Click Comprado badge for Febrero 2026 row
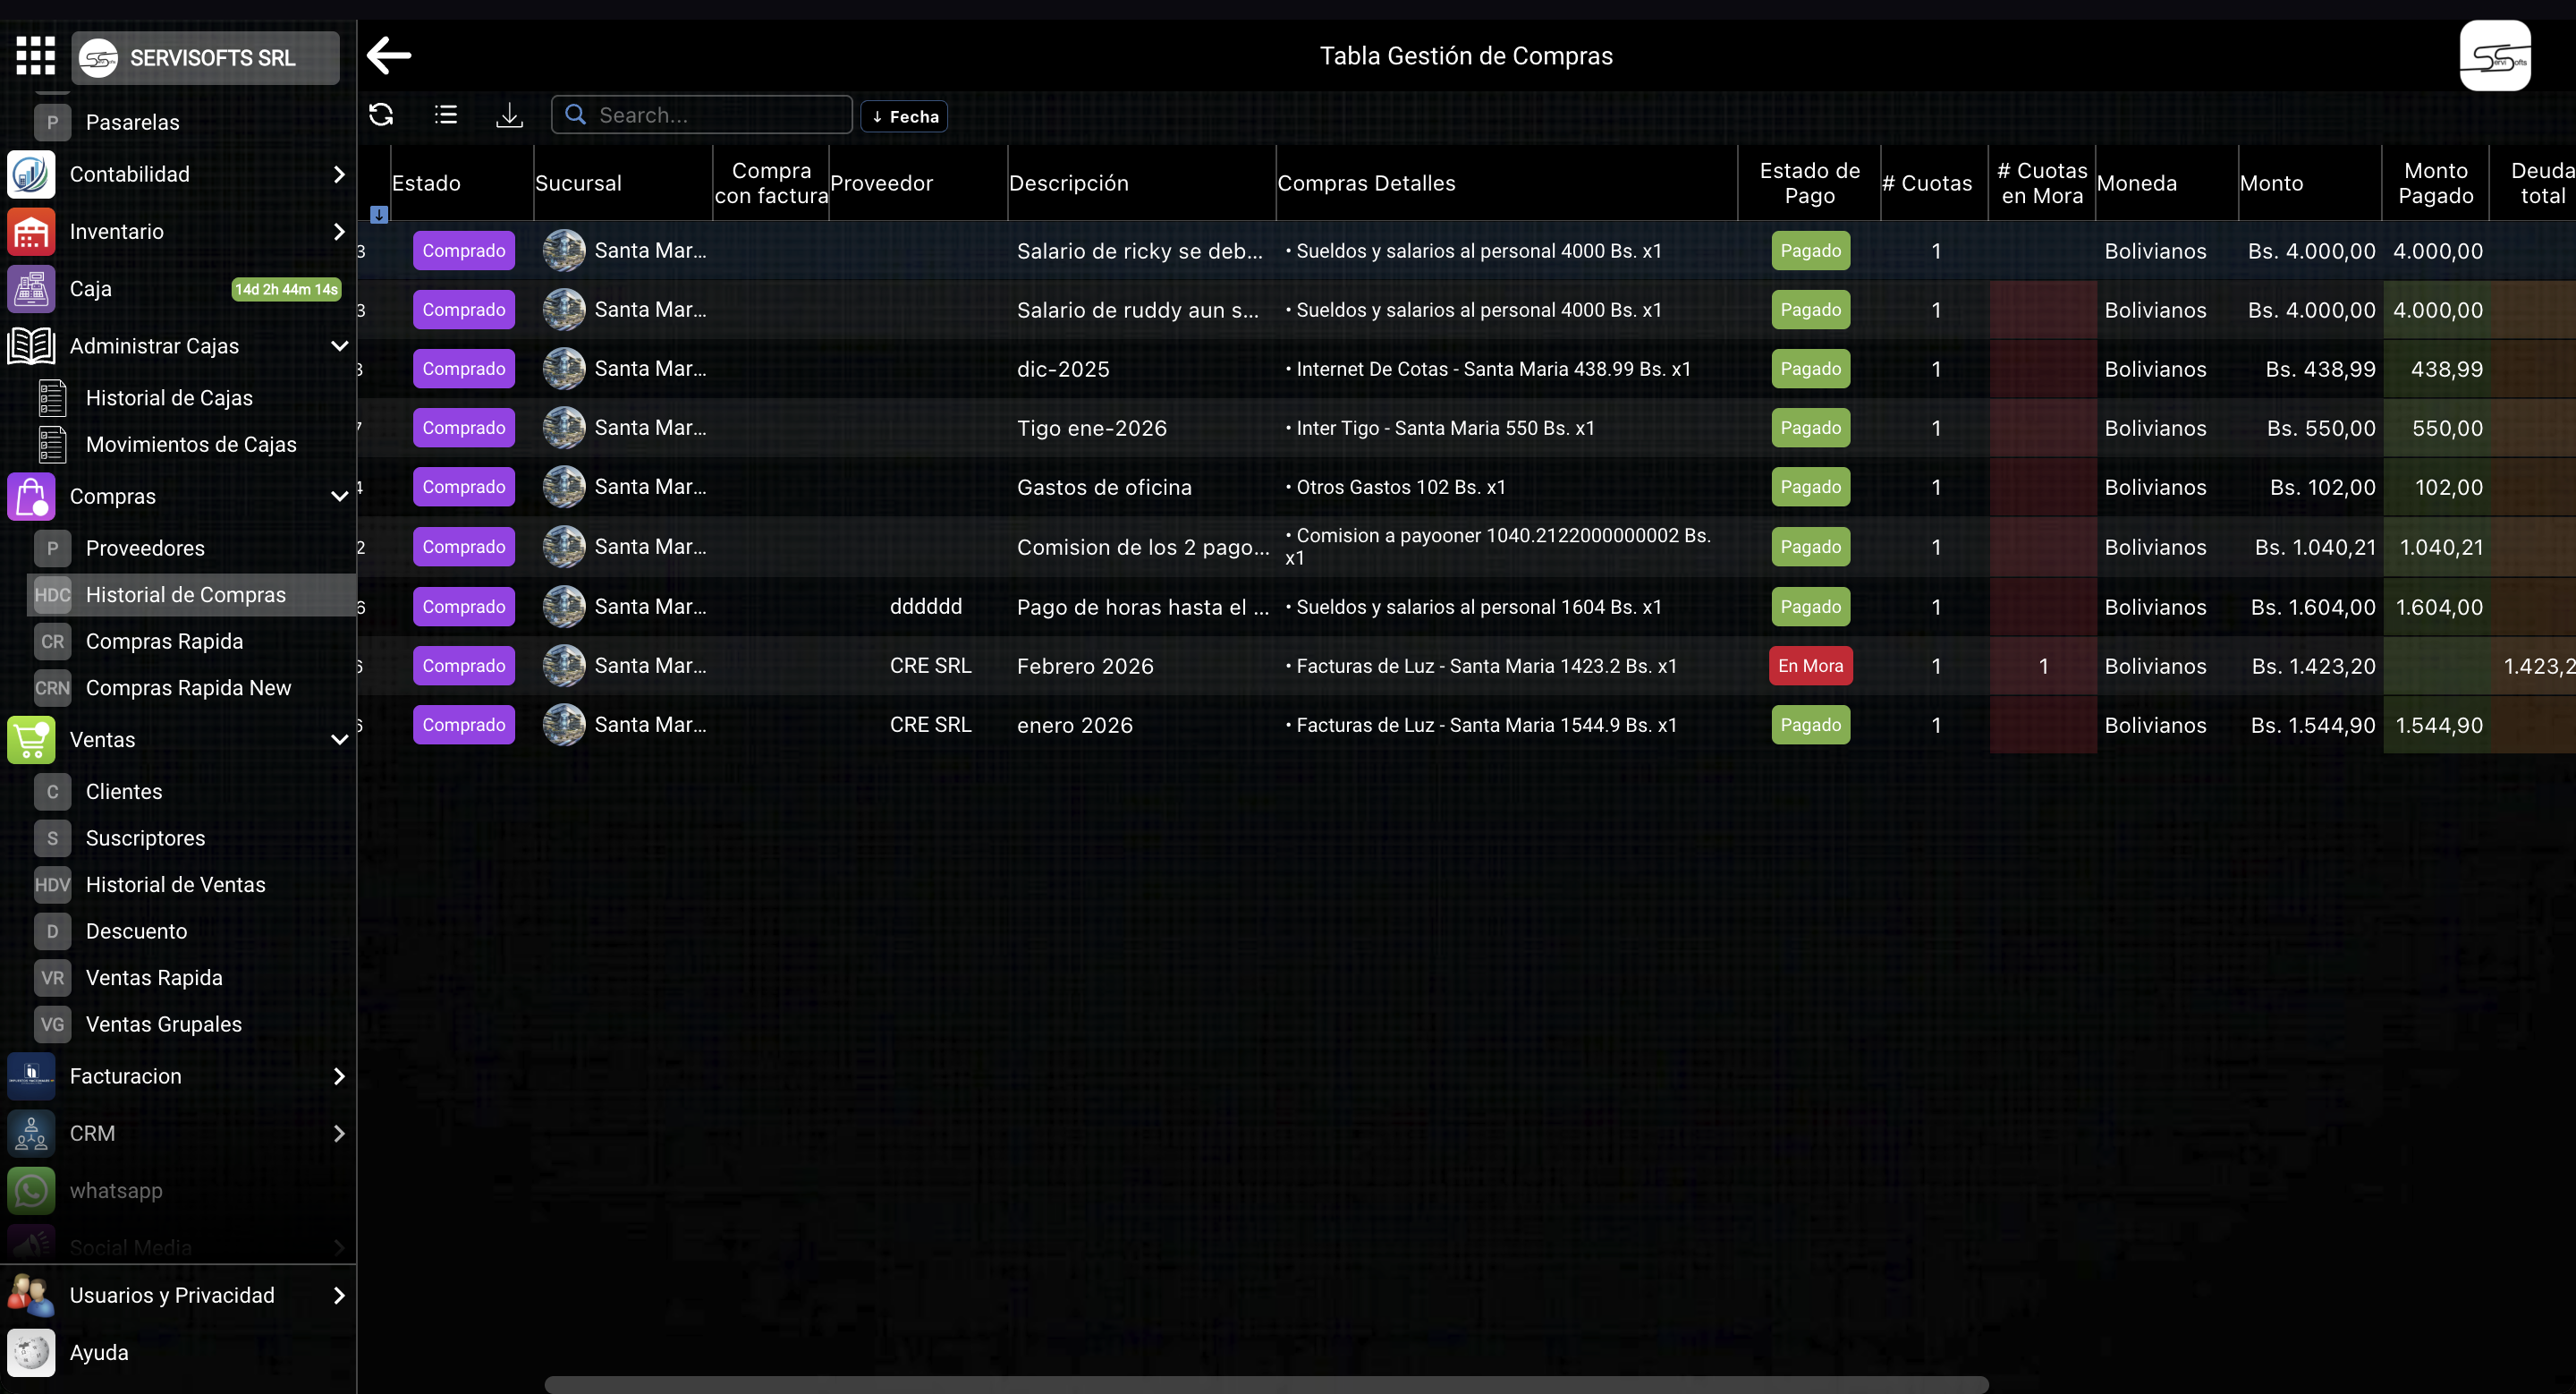The image size is (2576, 1394). point(463,666)
